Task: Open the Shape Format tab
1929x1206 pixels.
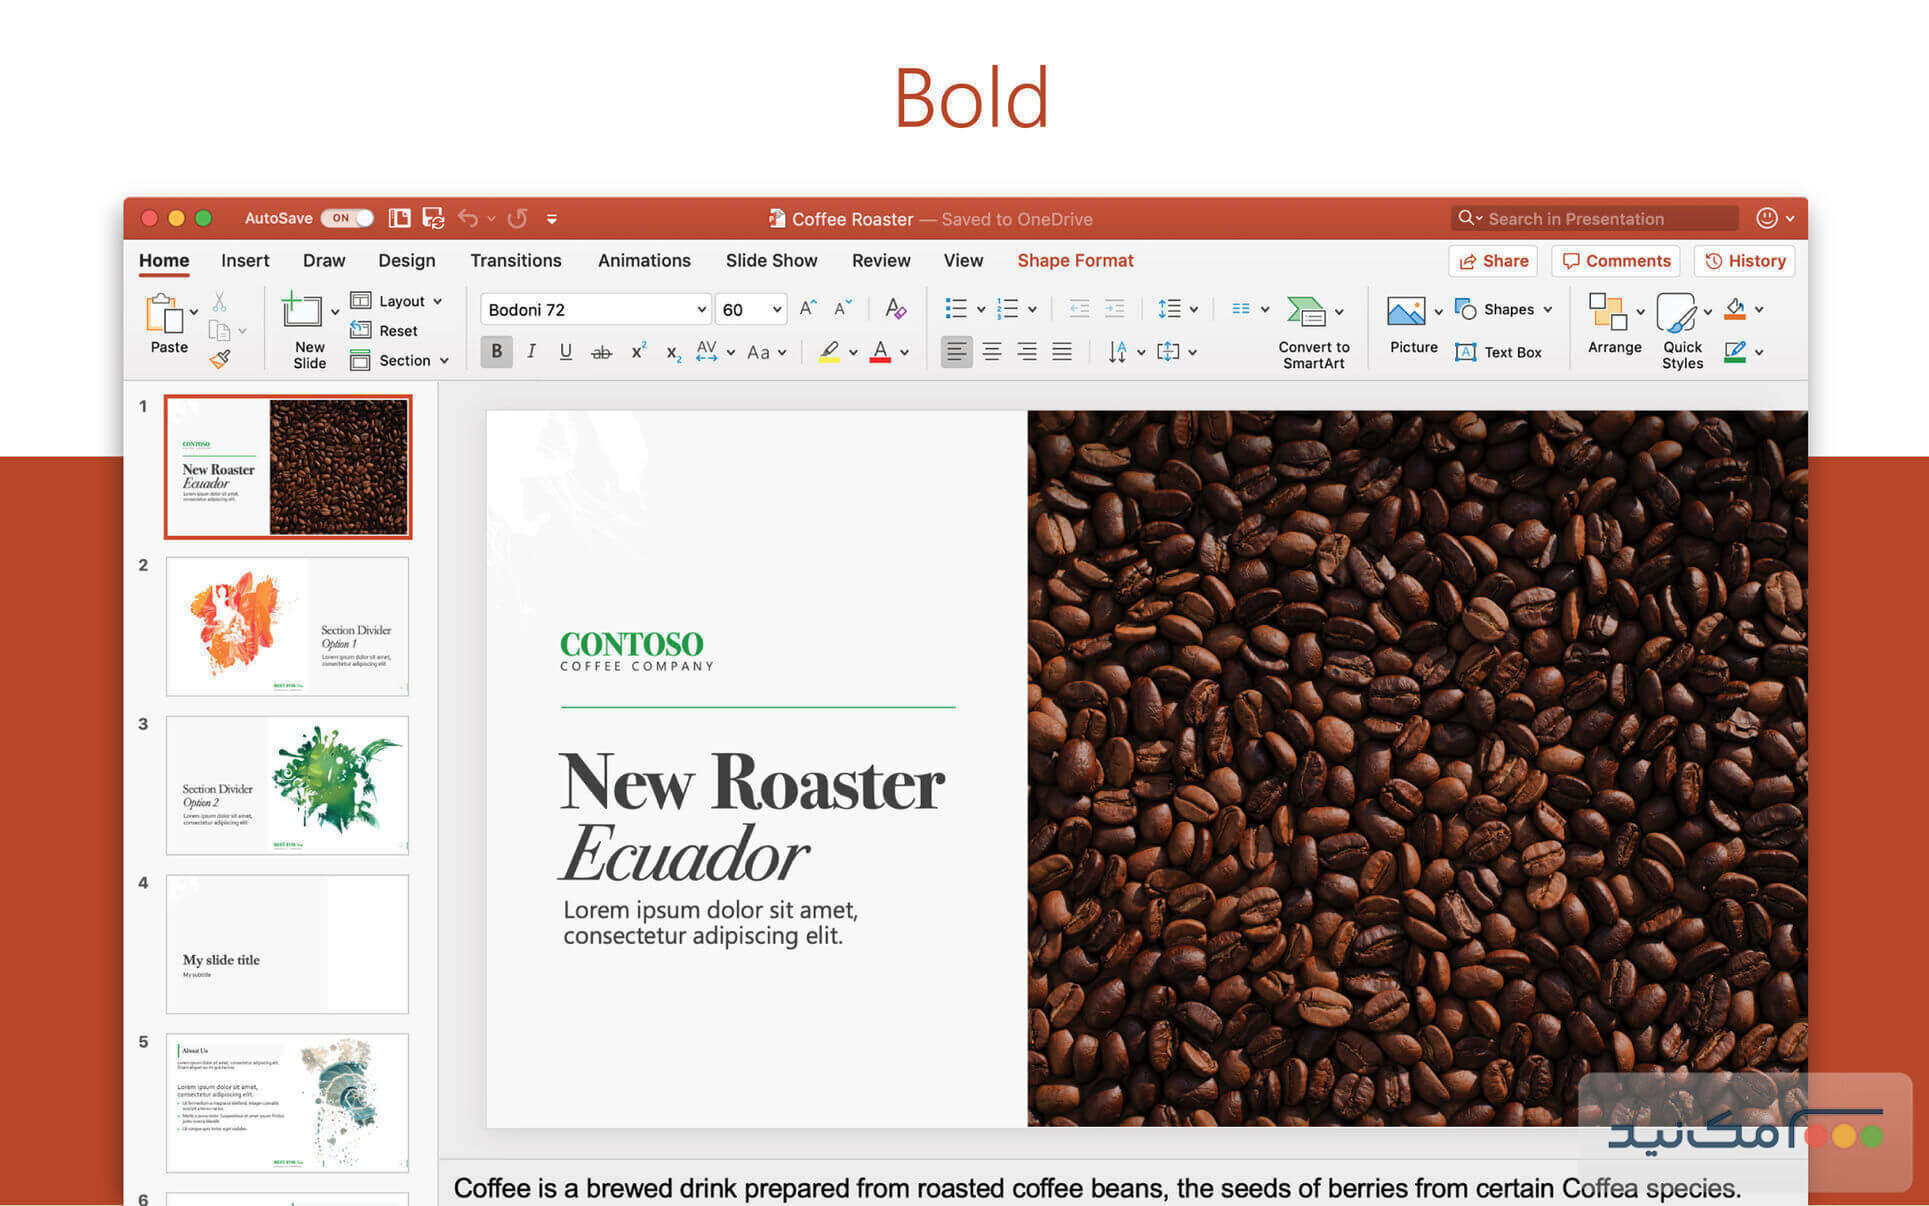Action: click(1075, 260)
